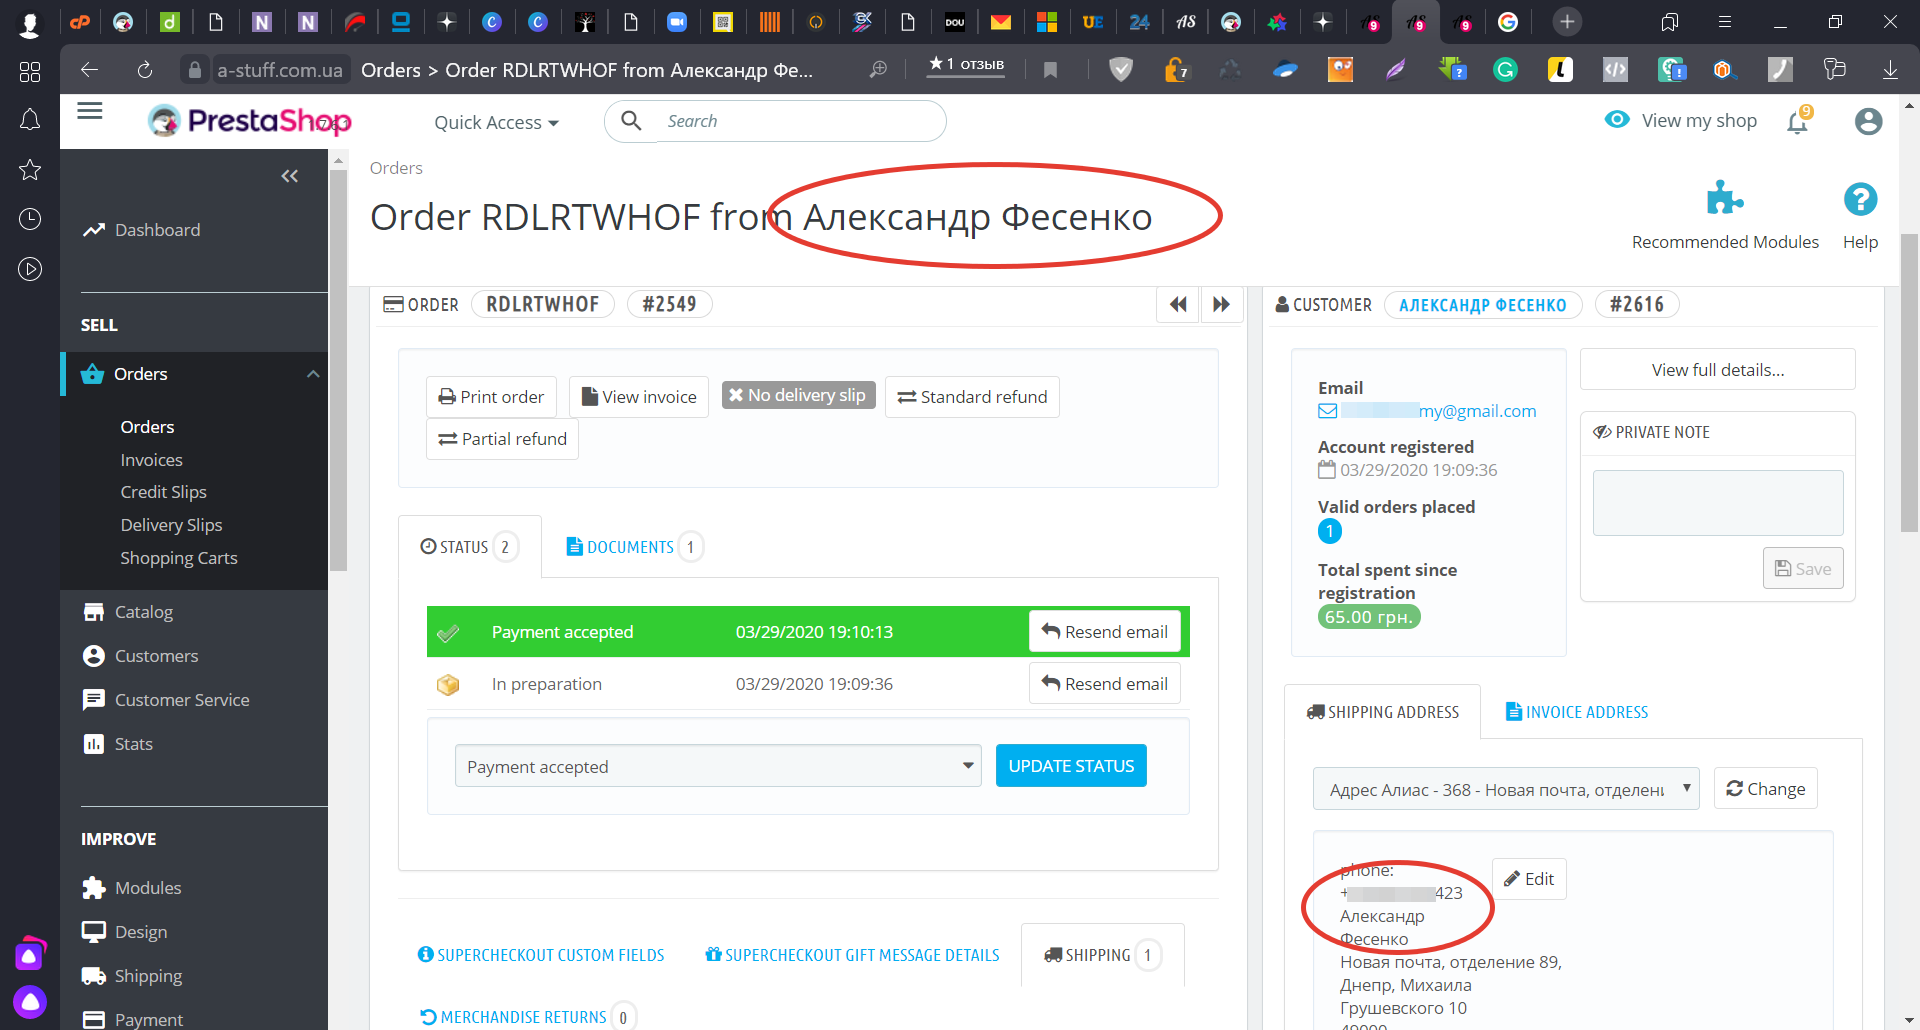Open the Help question mark icon
The height and width of the screenshot is (1030, 1920).
[1860, 199]
